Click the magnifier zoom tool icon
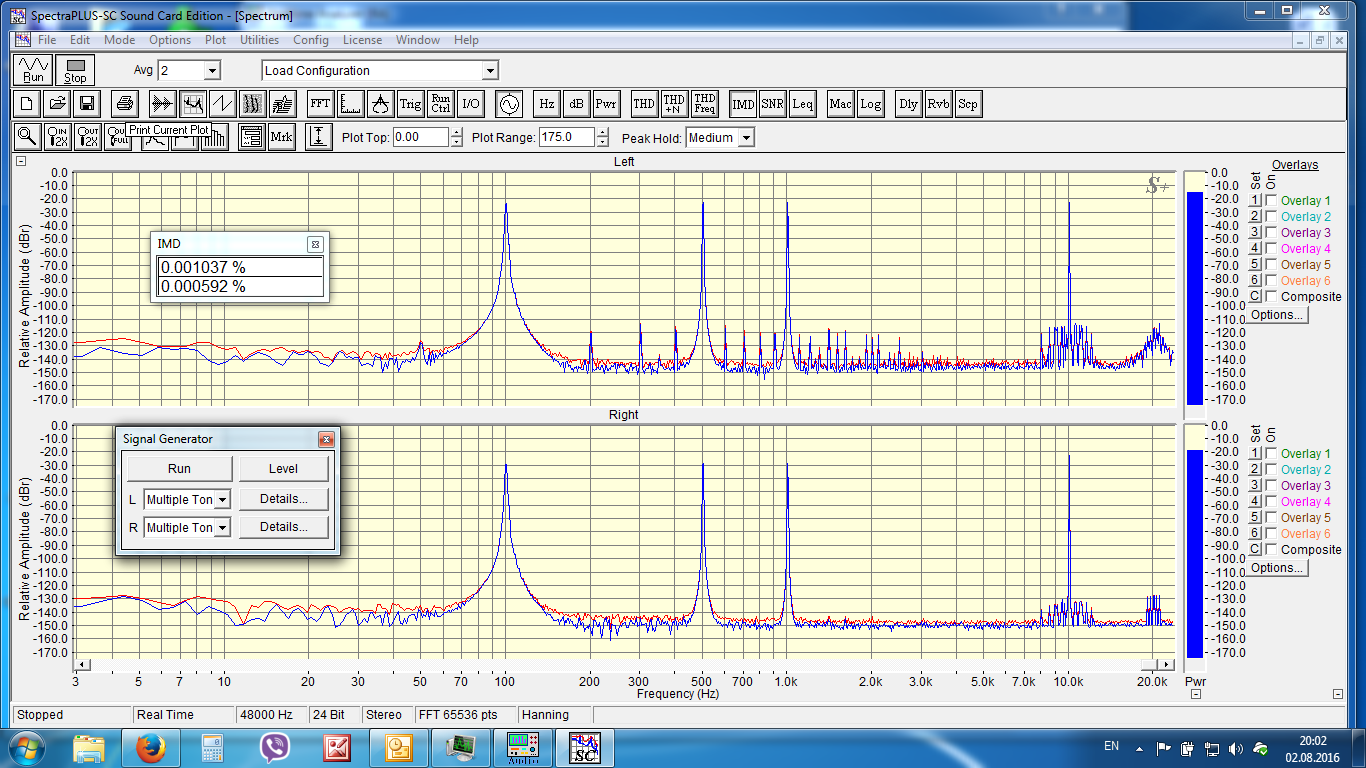This screenshot has height=768, width=1366. pyautogui.click(x=27, y=137)
